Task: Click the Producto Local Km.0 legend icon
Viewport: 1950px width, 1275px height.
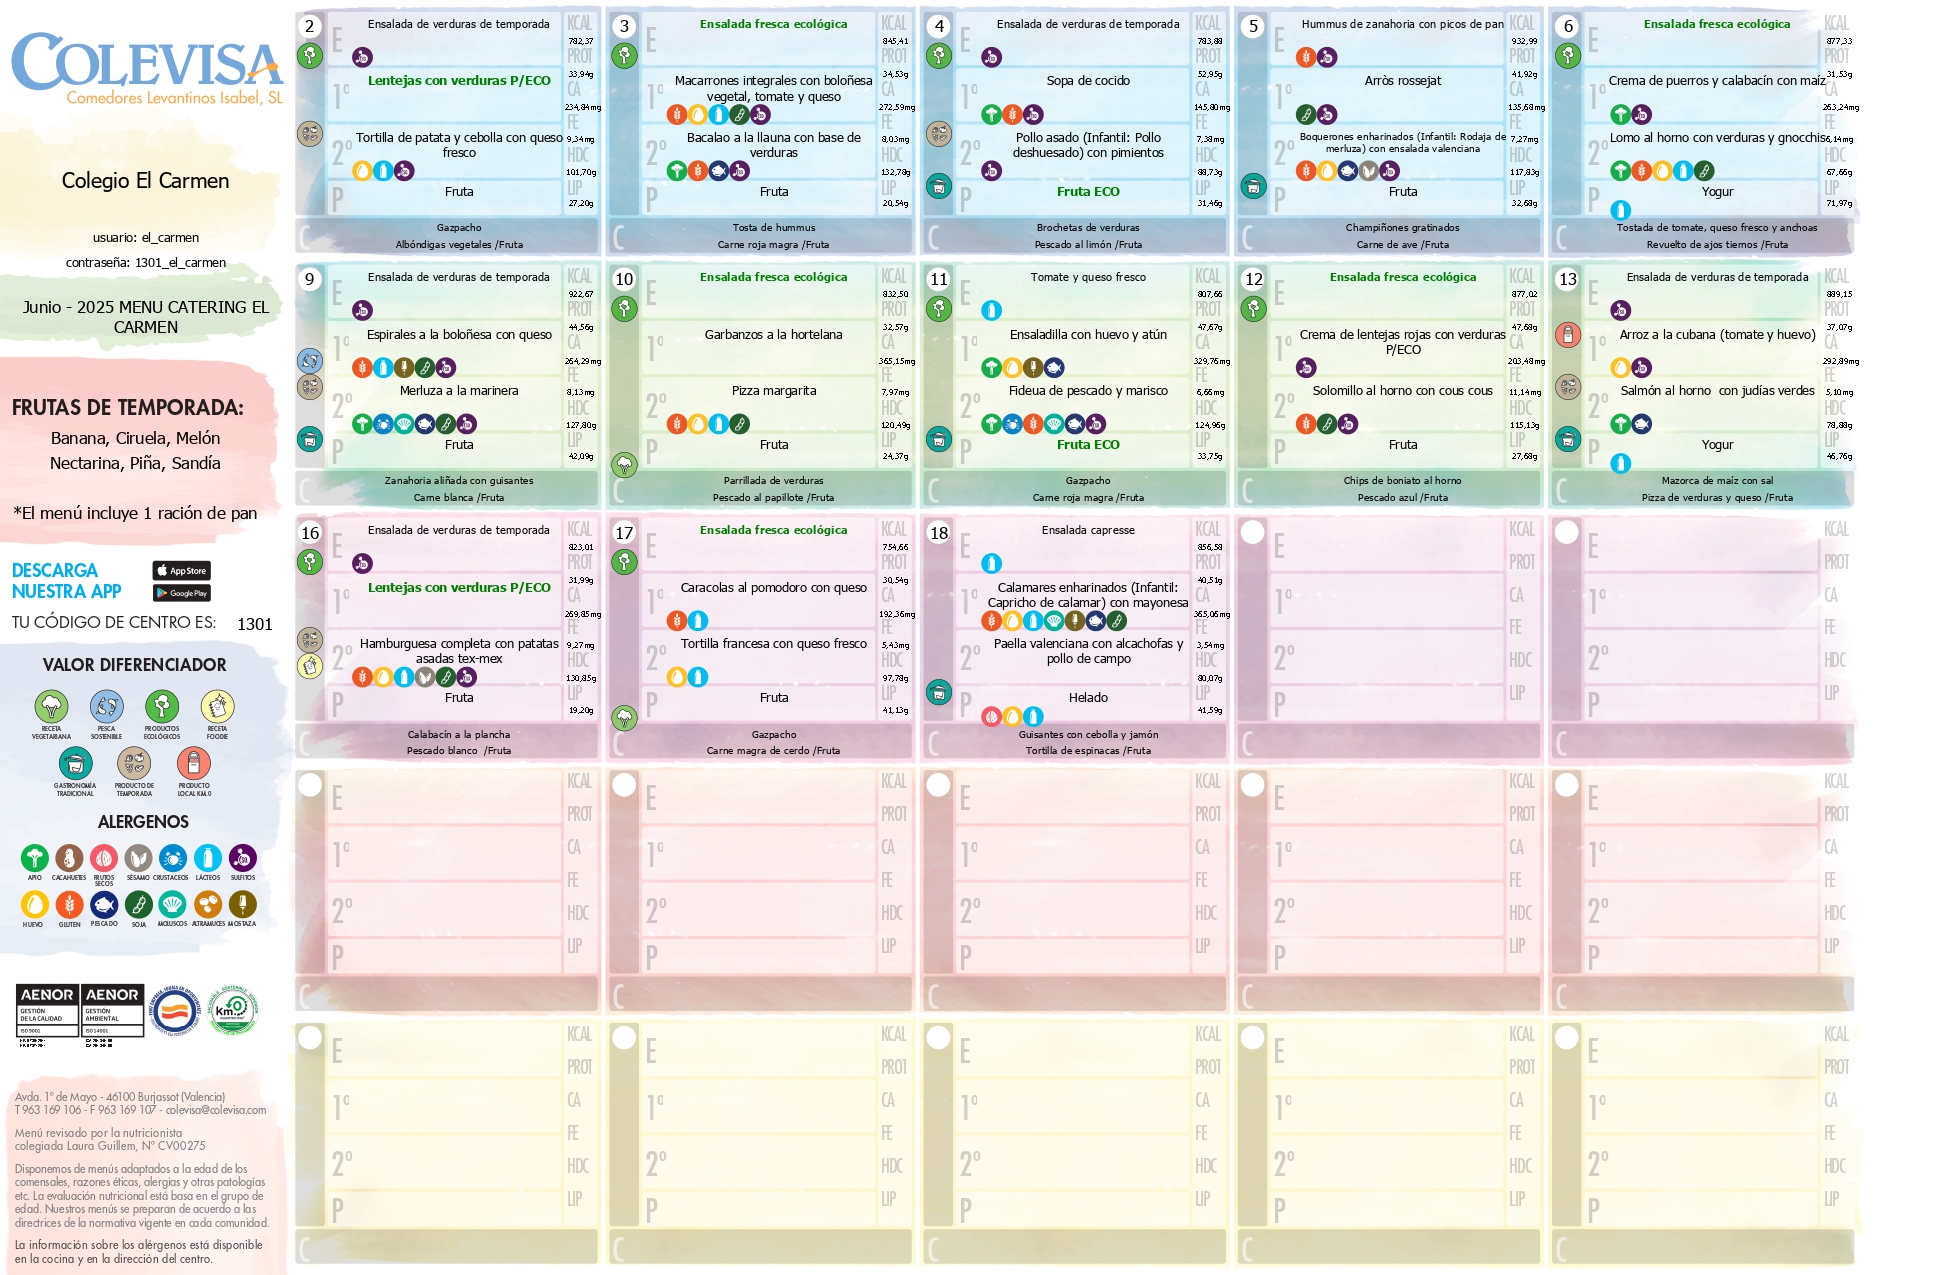Action: coord(194,764)
